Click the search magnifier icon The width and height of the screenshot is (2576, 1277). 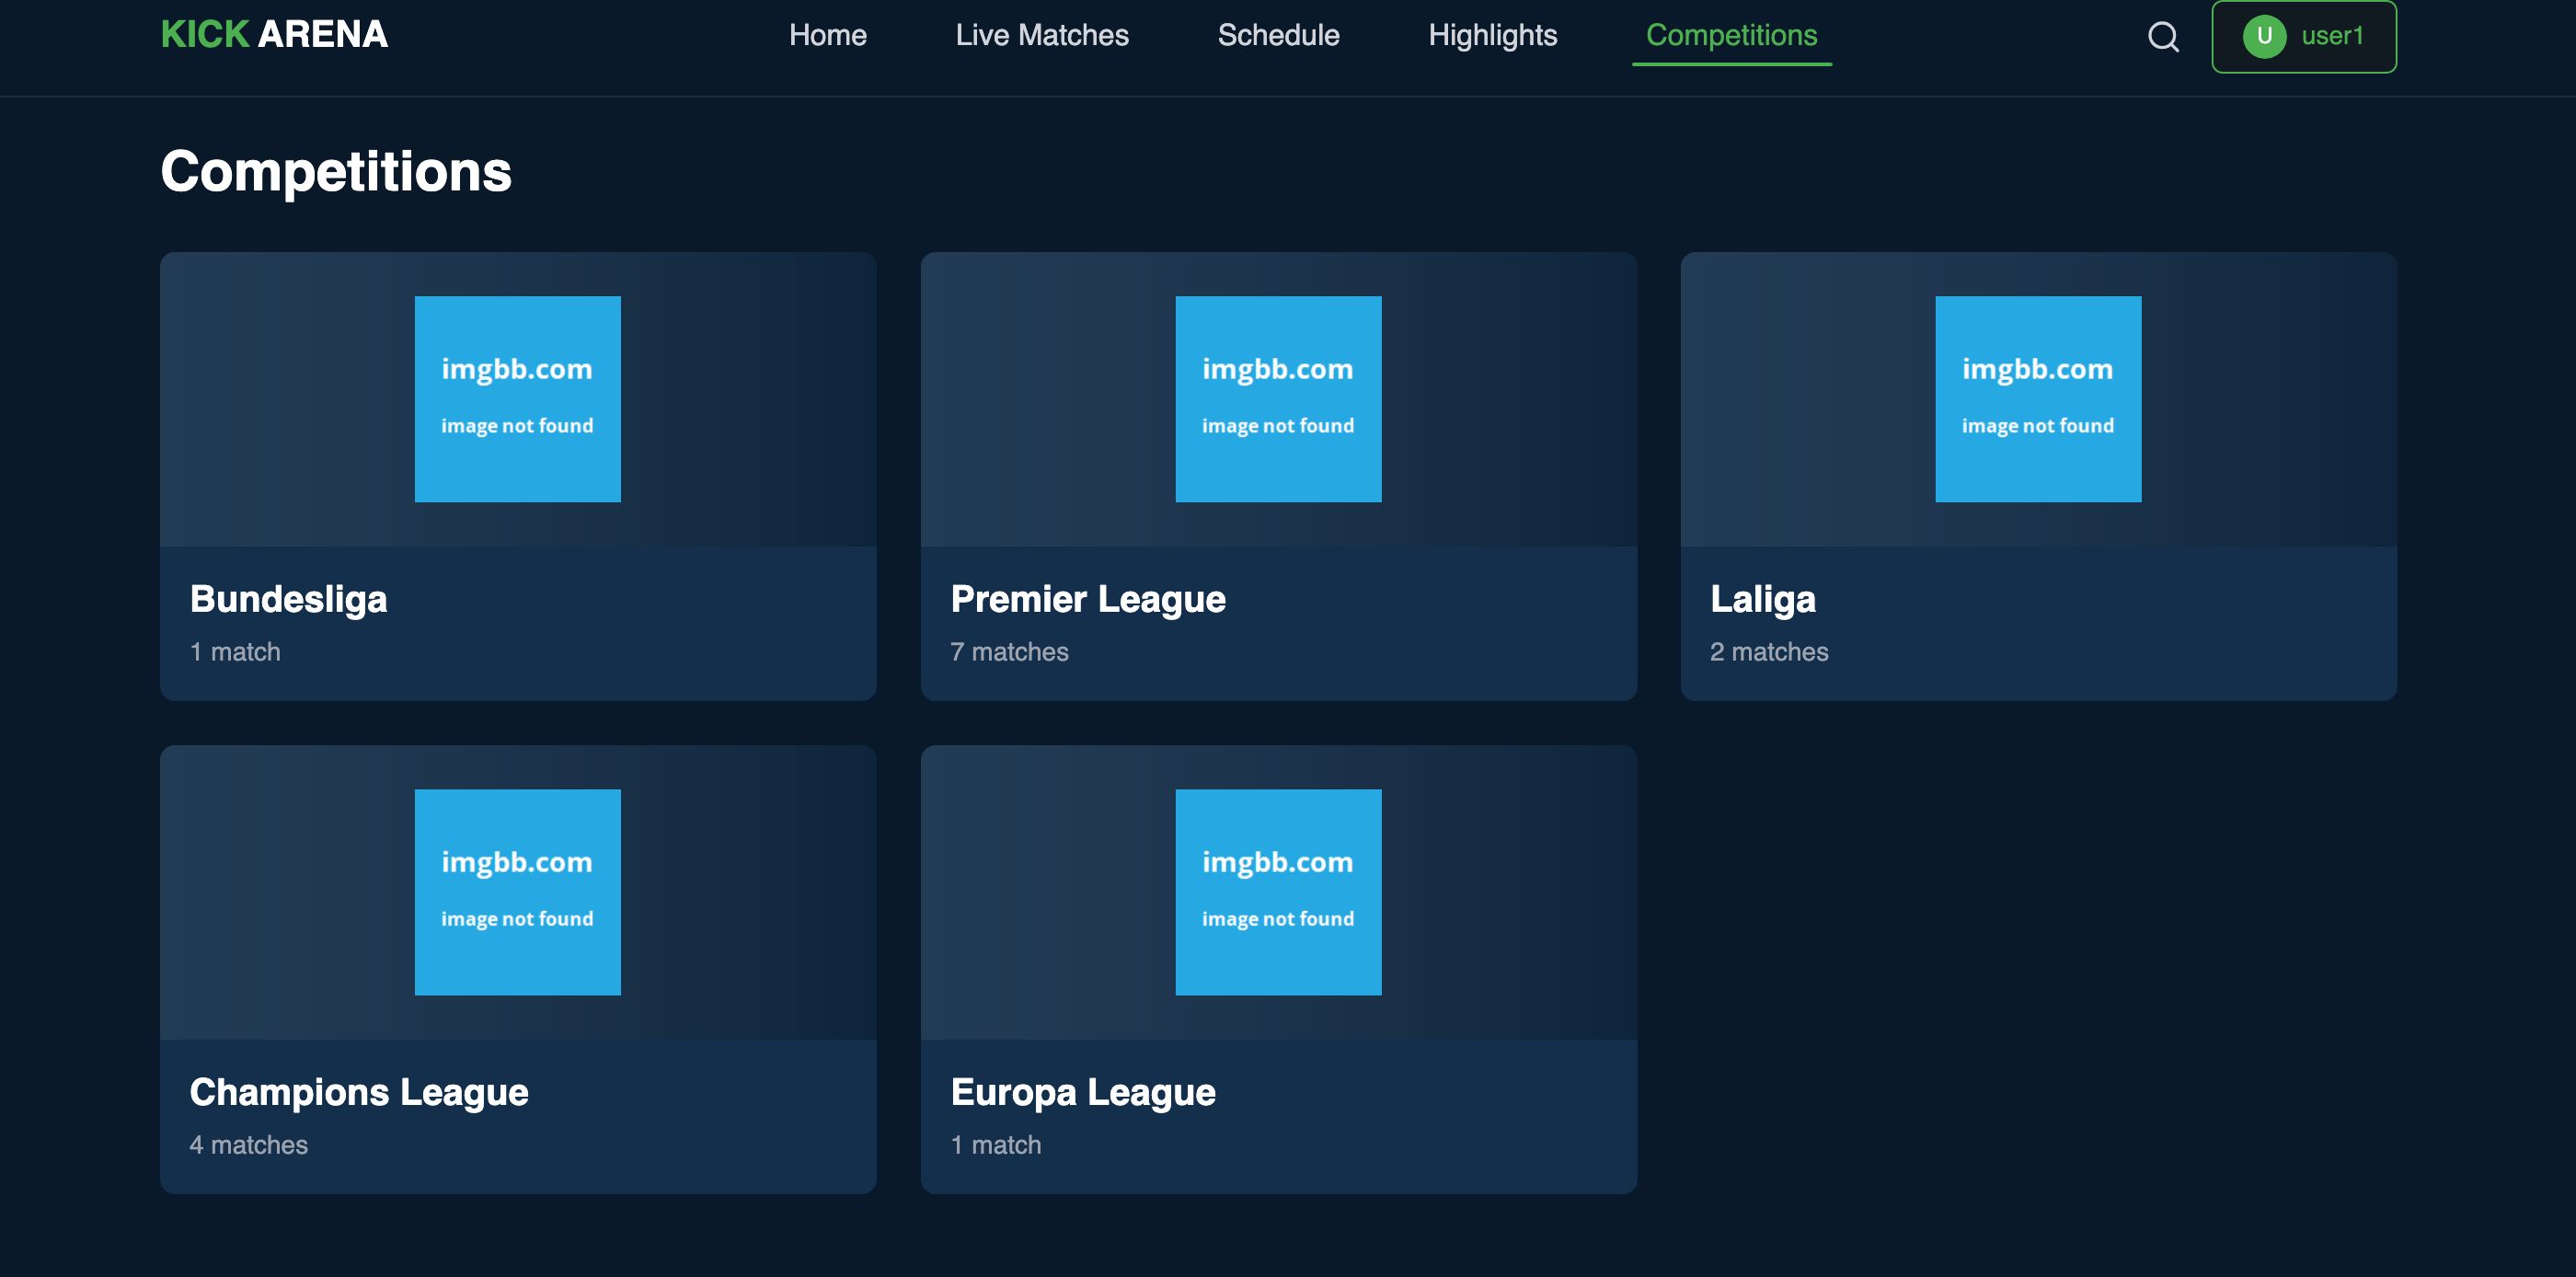point(2163,36)
